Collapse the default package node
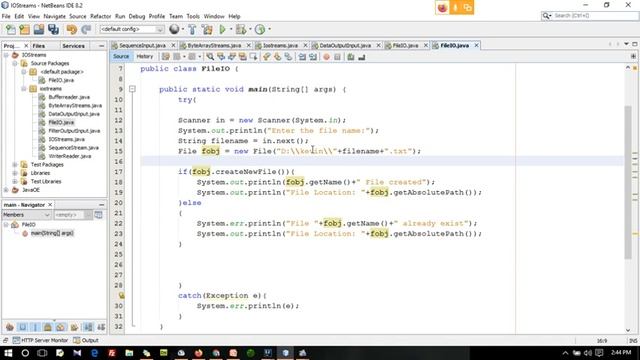This screenshot has width=640, height=360. pos(24,72)
